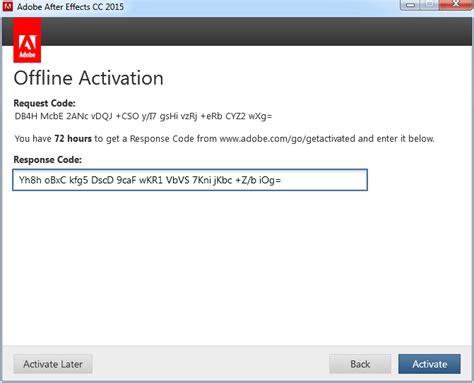This screenshot has height=383, width=474.
Task: Choose Activate Later
Action: click(x=53, y=364)
